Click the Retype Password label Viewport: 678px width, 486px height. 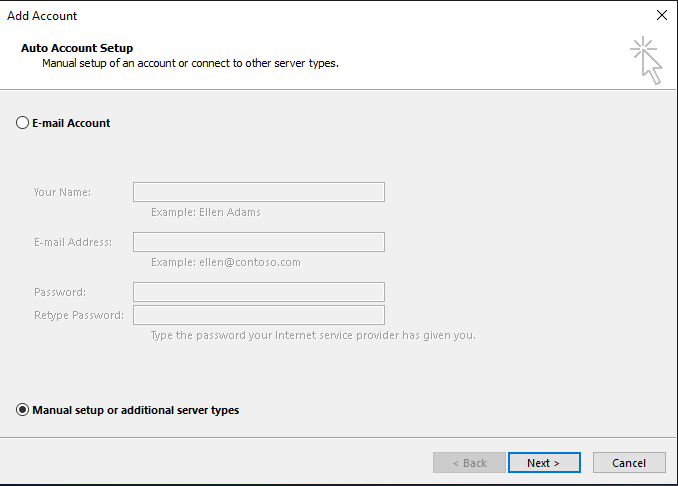(x=79, y=315)
